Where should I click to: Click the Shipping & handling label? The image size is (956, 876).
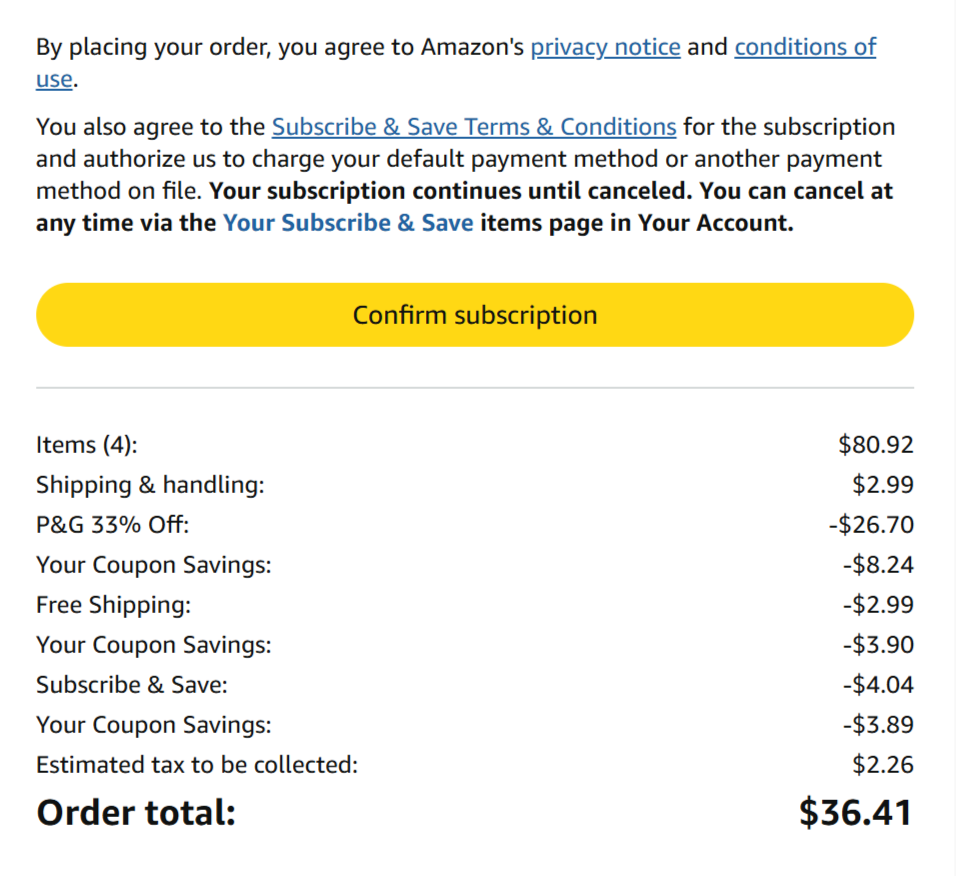[150, 485]
